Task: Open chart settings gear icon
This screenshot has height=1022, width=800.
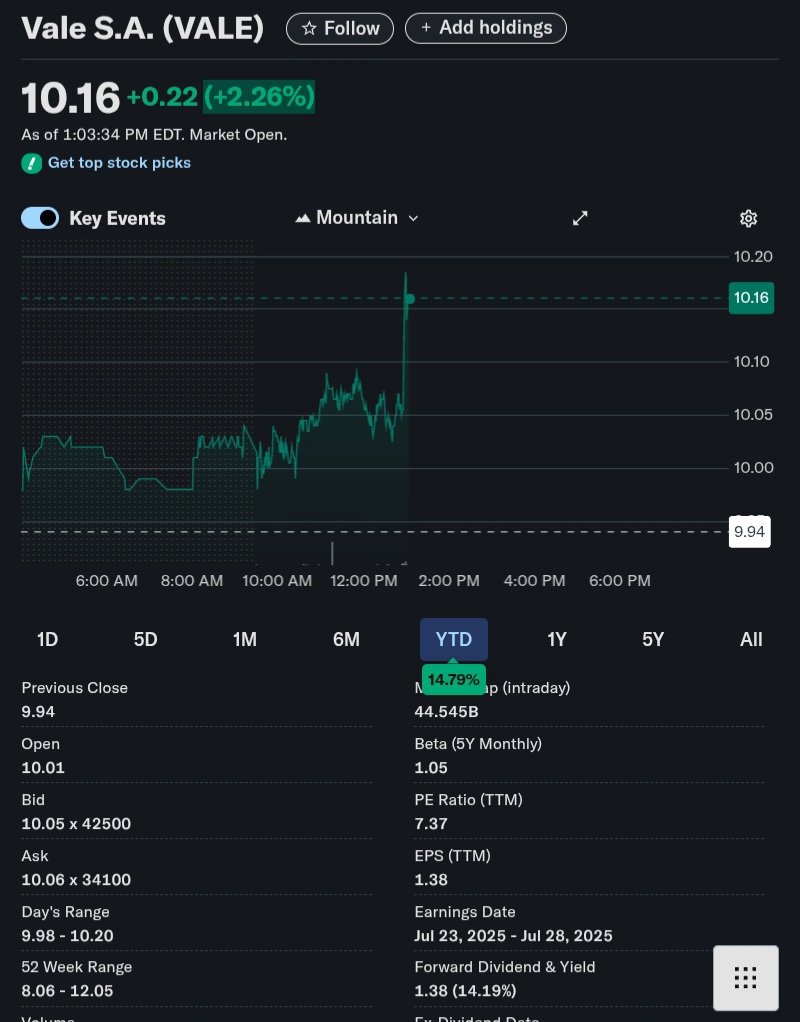Action: click(x=748, y=218)
